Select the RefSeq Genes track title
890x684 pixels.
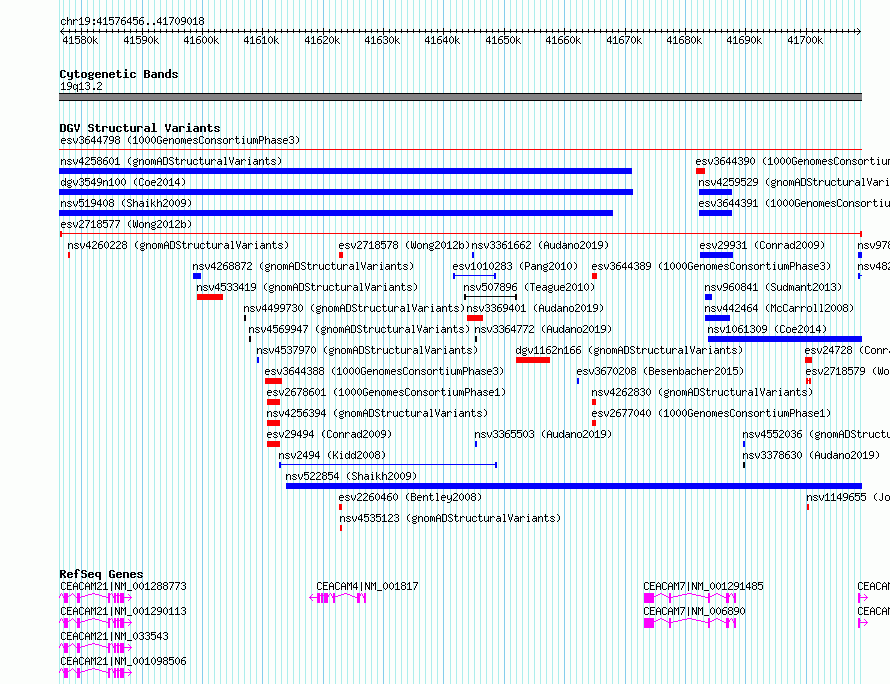pos(101,574)
